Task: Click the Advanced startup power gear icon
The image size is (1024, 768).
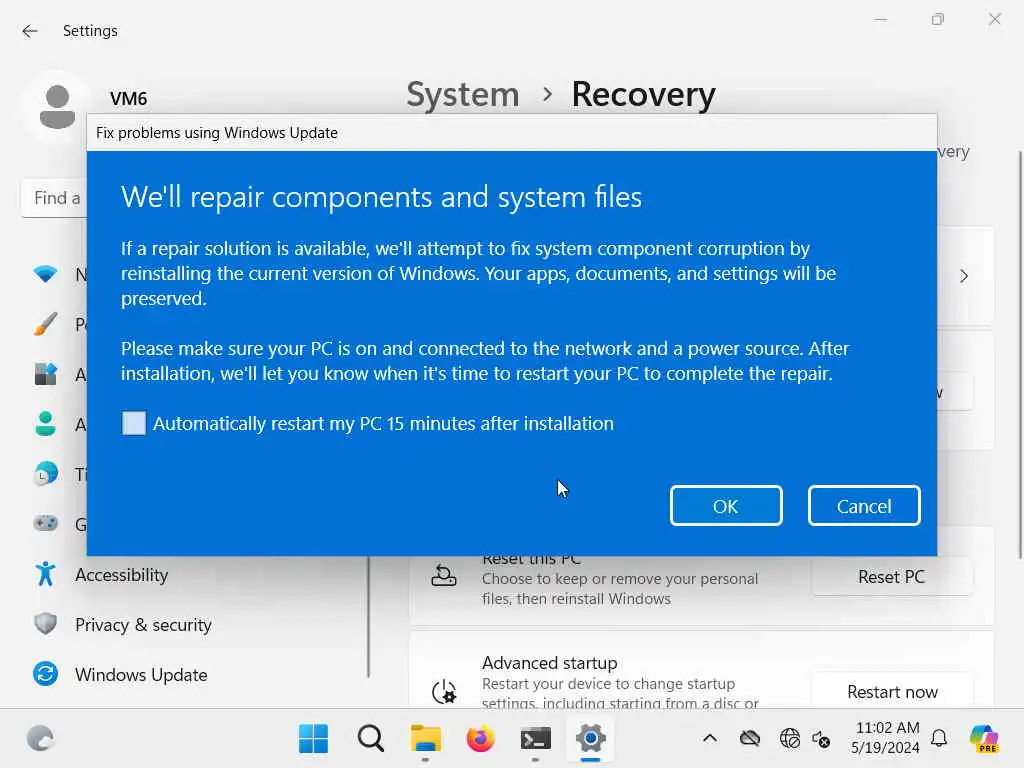Action: [x=444, y=692]
